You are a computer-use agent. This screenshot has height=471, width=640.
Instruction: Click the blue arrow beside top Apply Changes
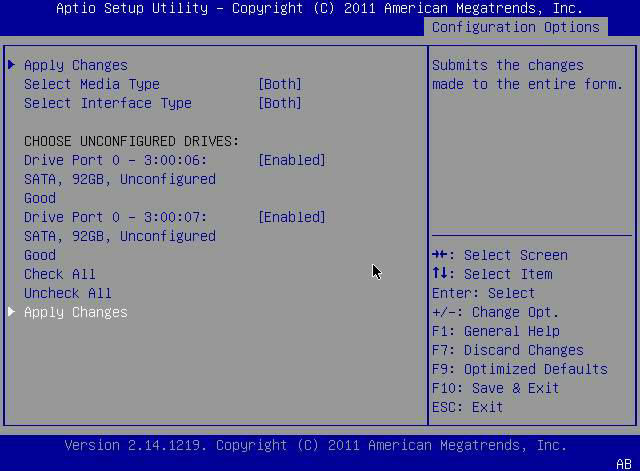(x=11, y=64)
